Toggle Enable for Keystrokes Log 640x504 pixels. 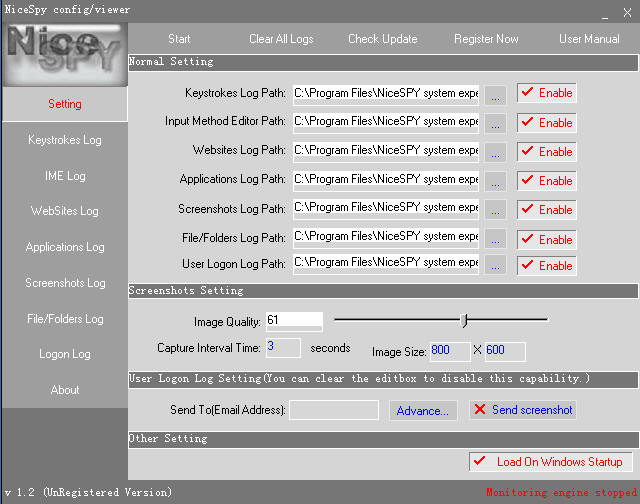[547, 93]
